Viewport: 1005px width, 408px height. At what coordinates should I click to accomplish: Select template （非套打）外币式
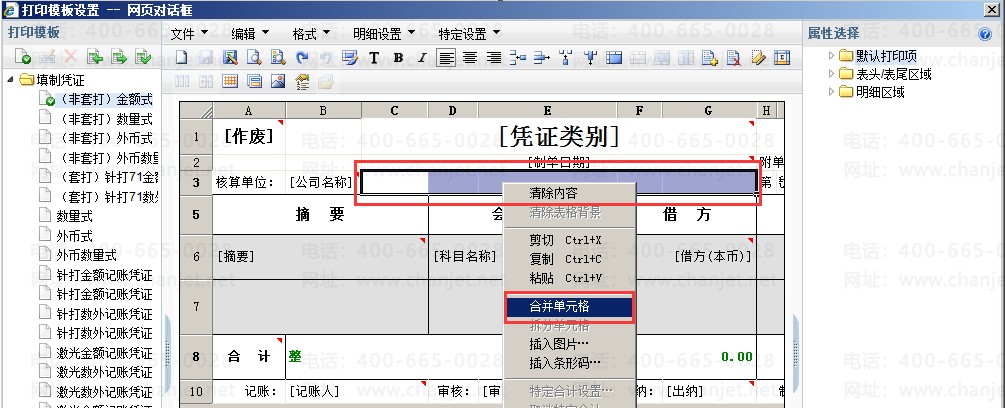(x=104, y=138)
